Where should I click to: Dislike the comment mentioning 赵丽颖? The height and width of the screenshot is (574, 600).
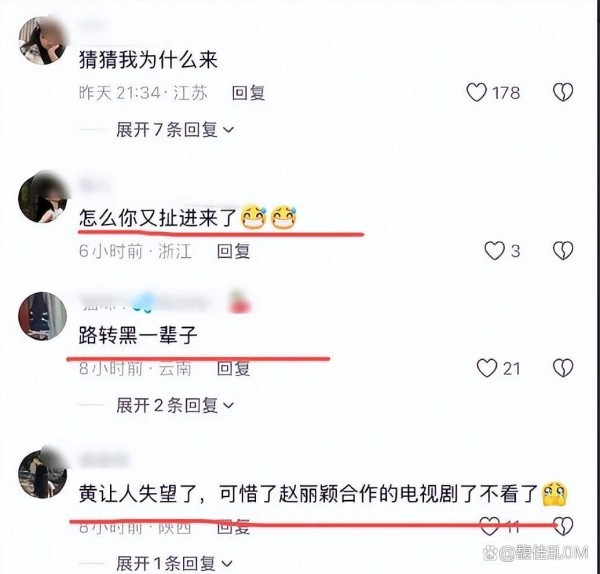[x=563, y=526]
